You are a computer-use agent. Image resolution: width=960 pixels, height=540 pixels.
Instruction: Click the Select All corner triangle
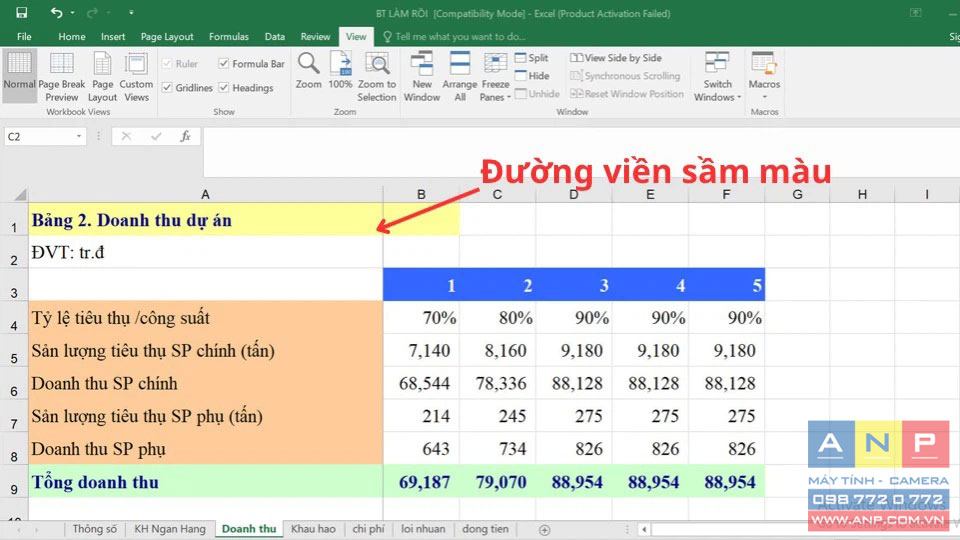20,195
